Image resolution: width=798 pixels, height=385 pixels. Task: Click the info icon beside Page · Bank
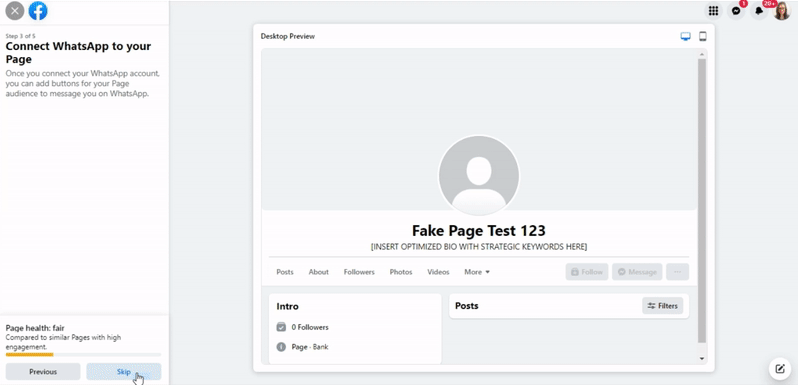[x=281, y=347]
